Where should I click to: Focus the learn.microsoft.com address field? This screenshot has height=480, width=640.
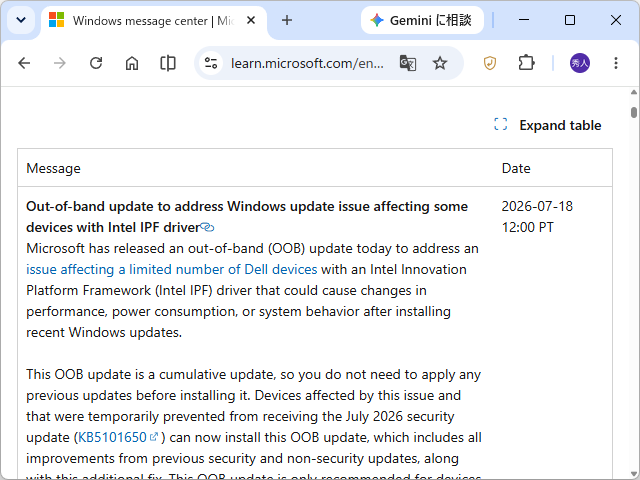pos(307,63)
